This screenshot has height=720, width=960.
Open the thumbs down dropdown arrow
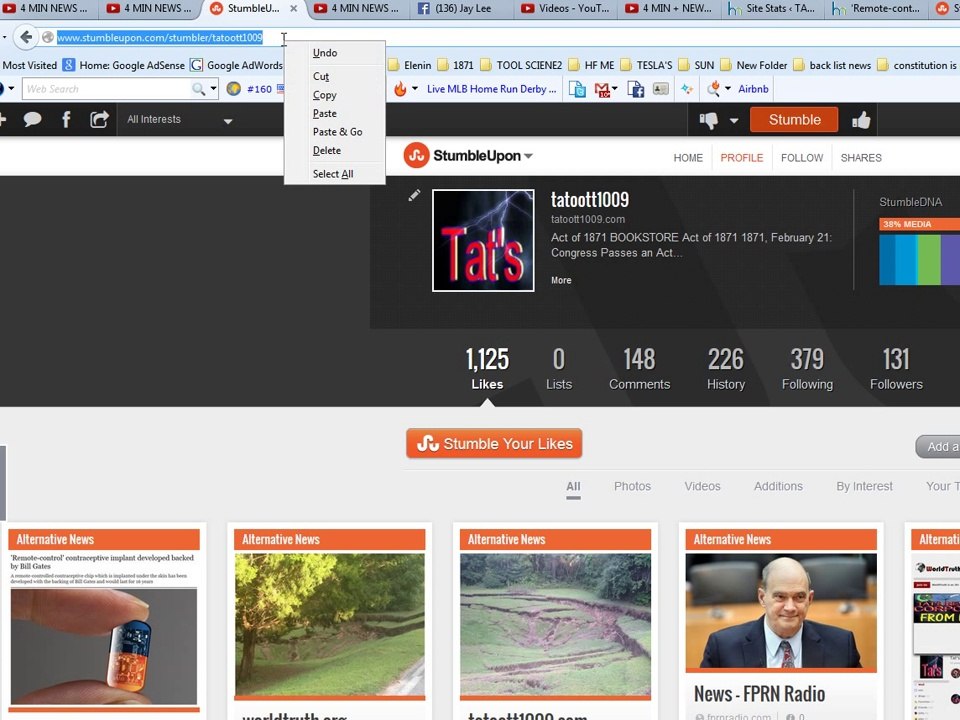733,121
